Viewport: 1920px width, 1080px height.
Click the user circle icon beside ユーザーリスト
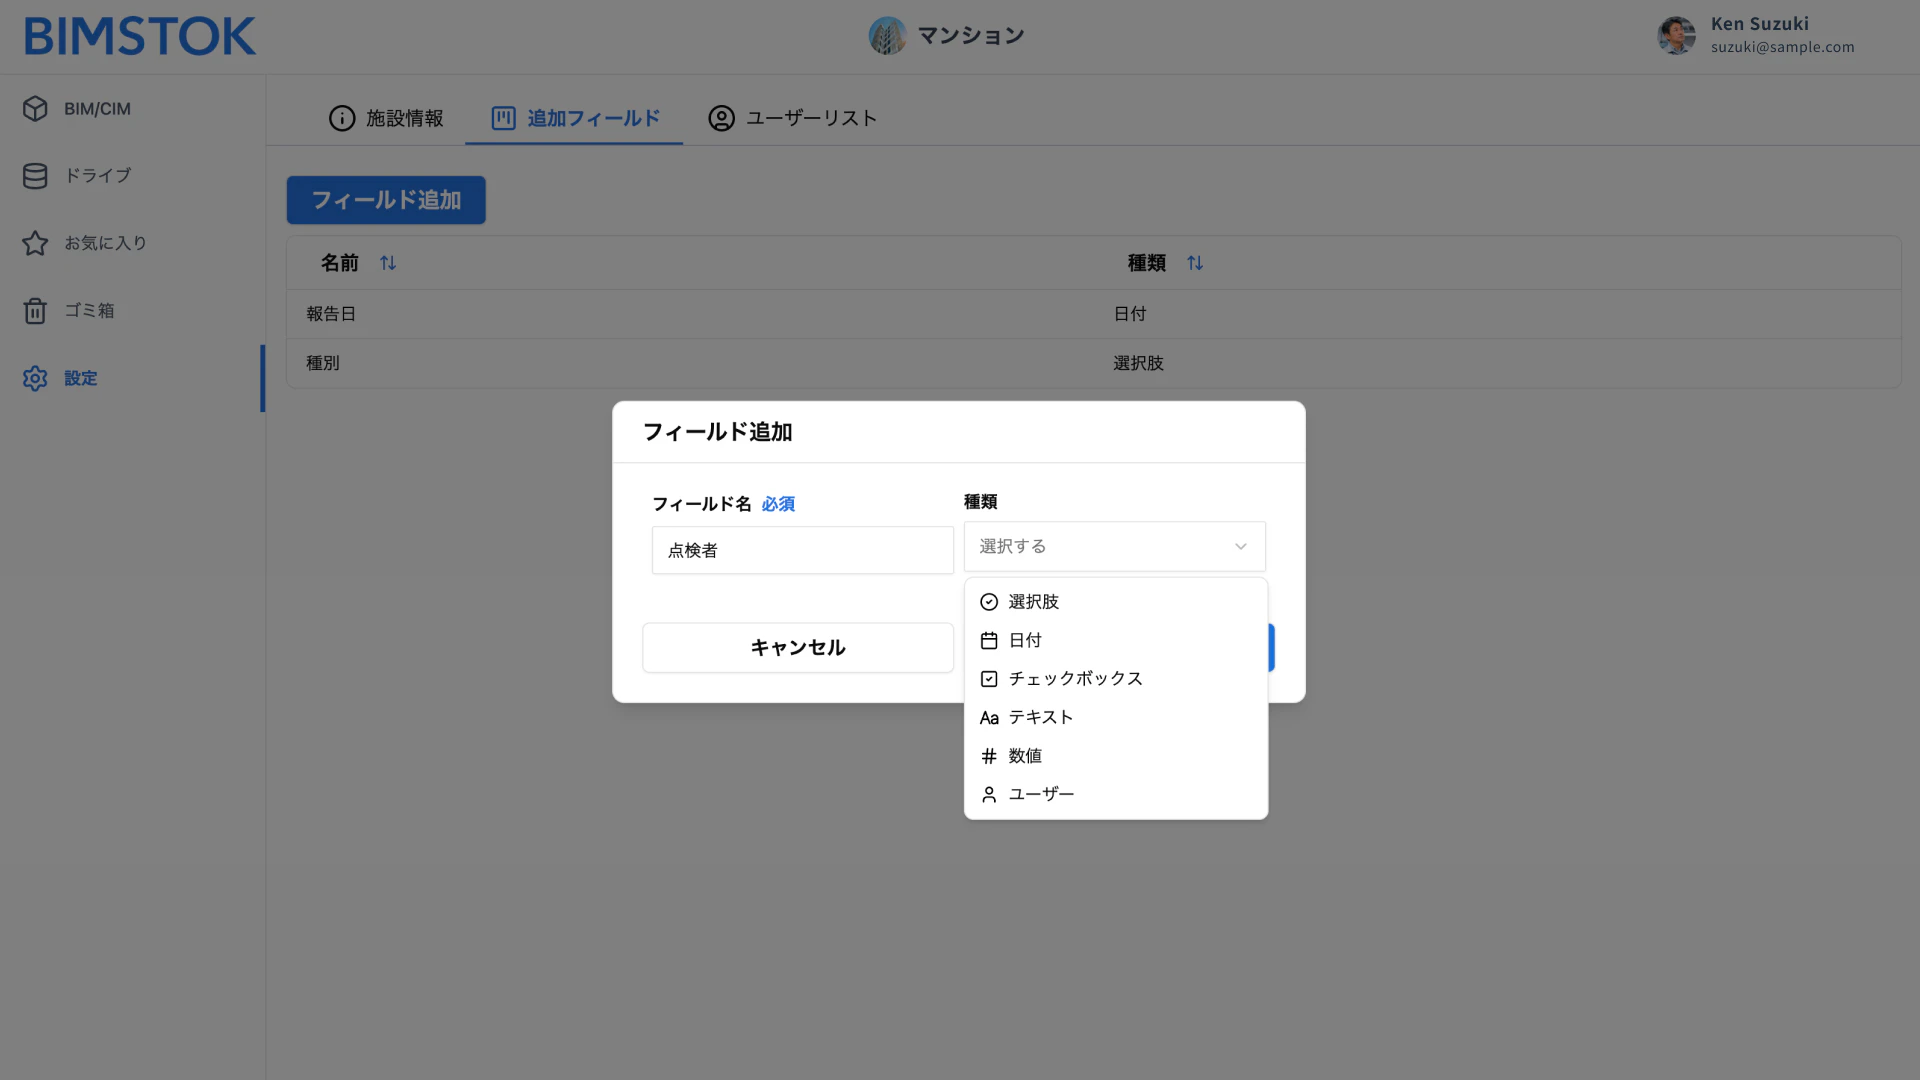pos(721,118)
